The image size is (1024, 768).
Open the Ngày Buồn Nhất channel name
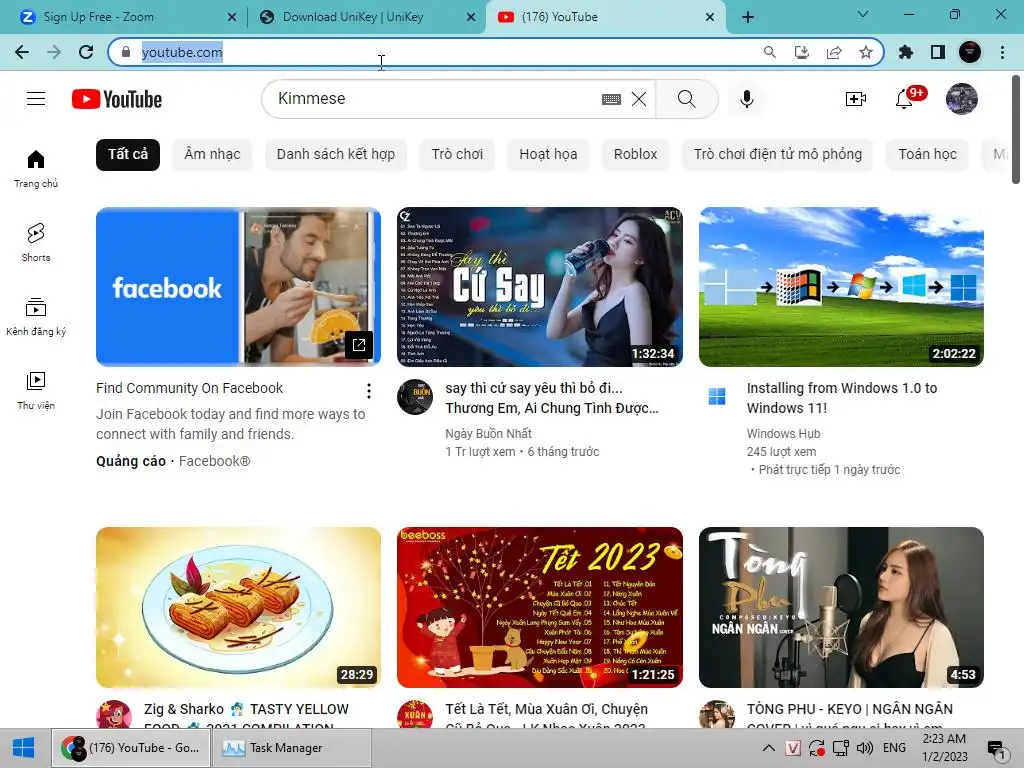tap(488, 434)
